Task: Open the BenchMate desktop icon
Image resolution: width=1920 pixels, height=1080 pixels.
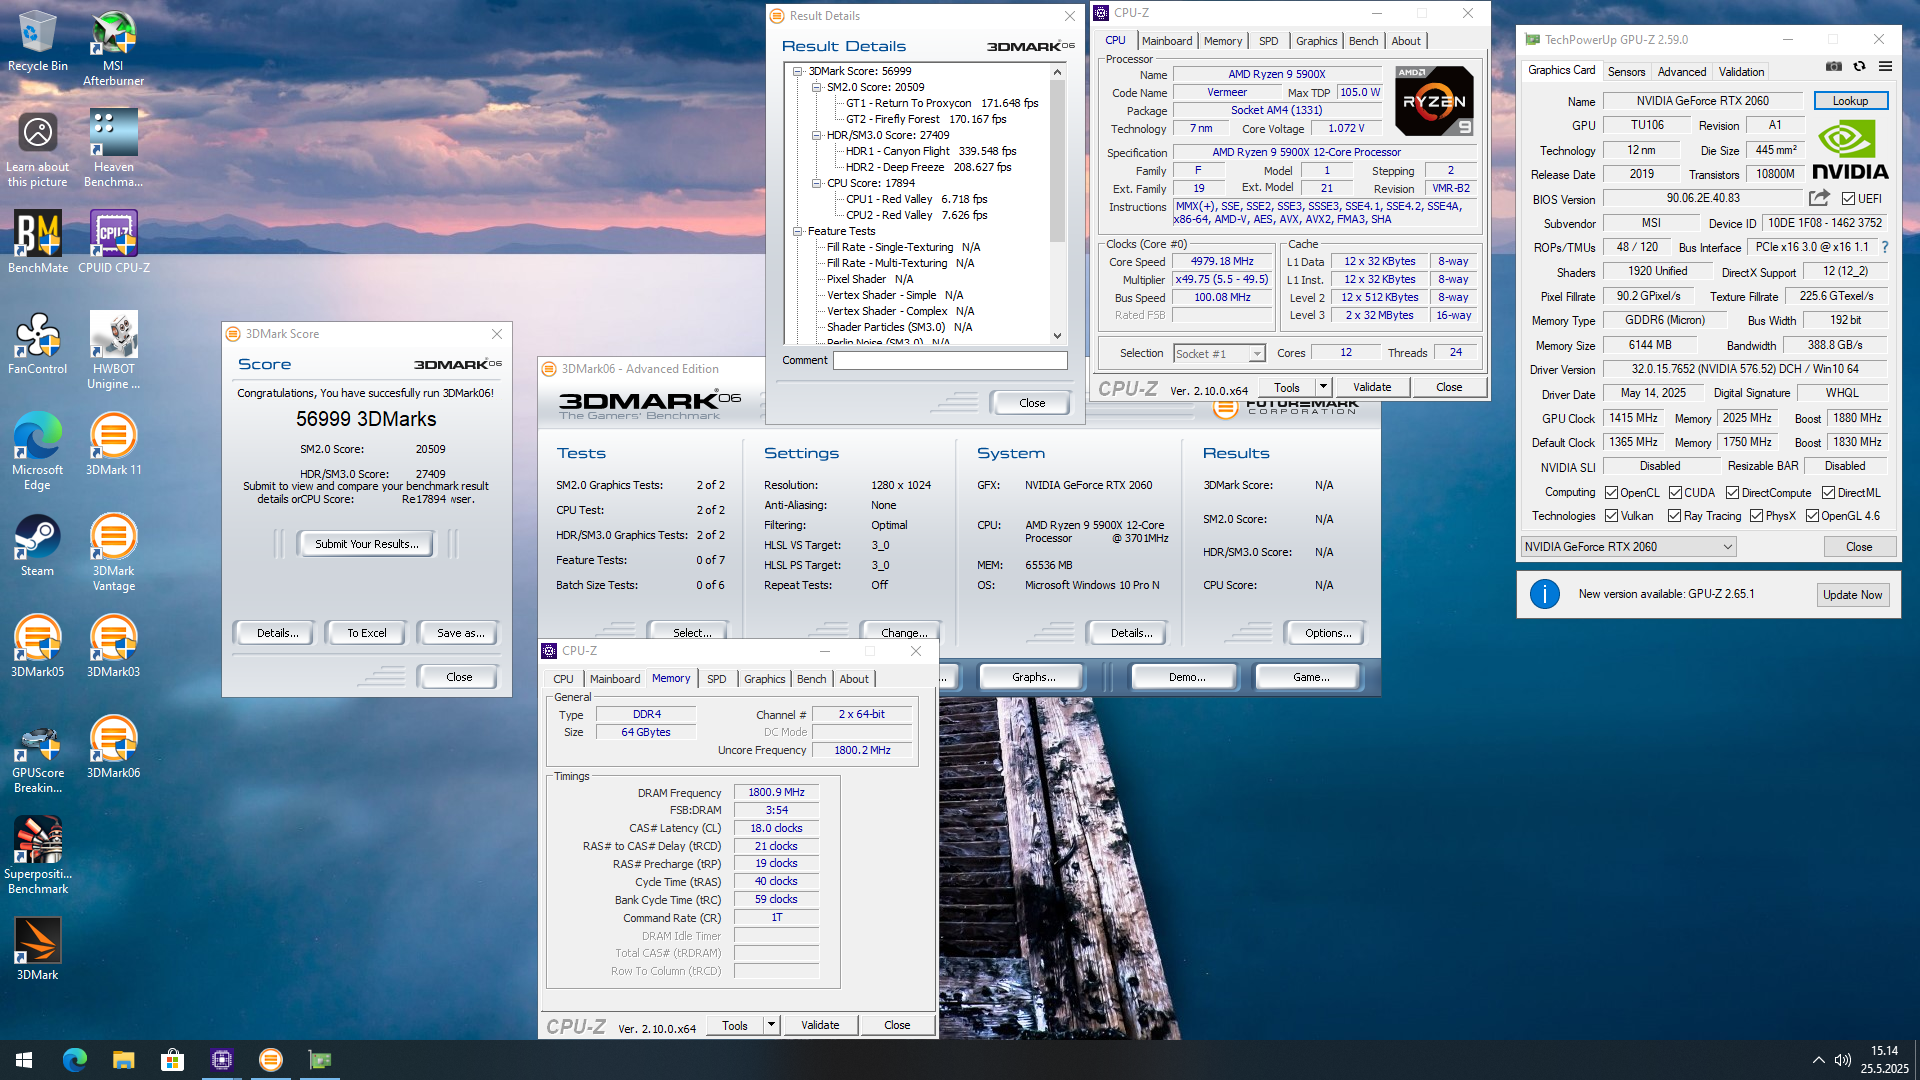Action: click(x=38, y=241)
